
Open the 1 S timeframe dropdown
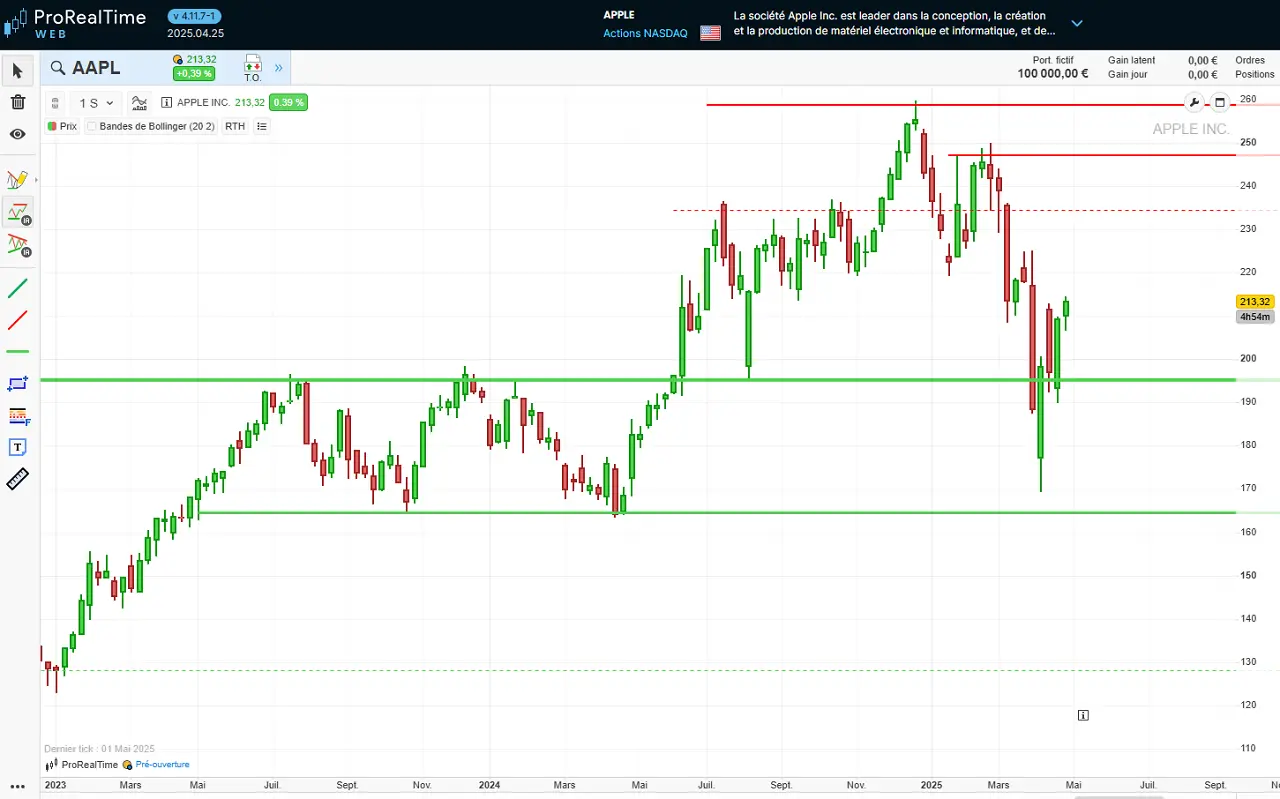(96, 103)
